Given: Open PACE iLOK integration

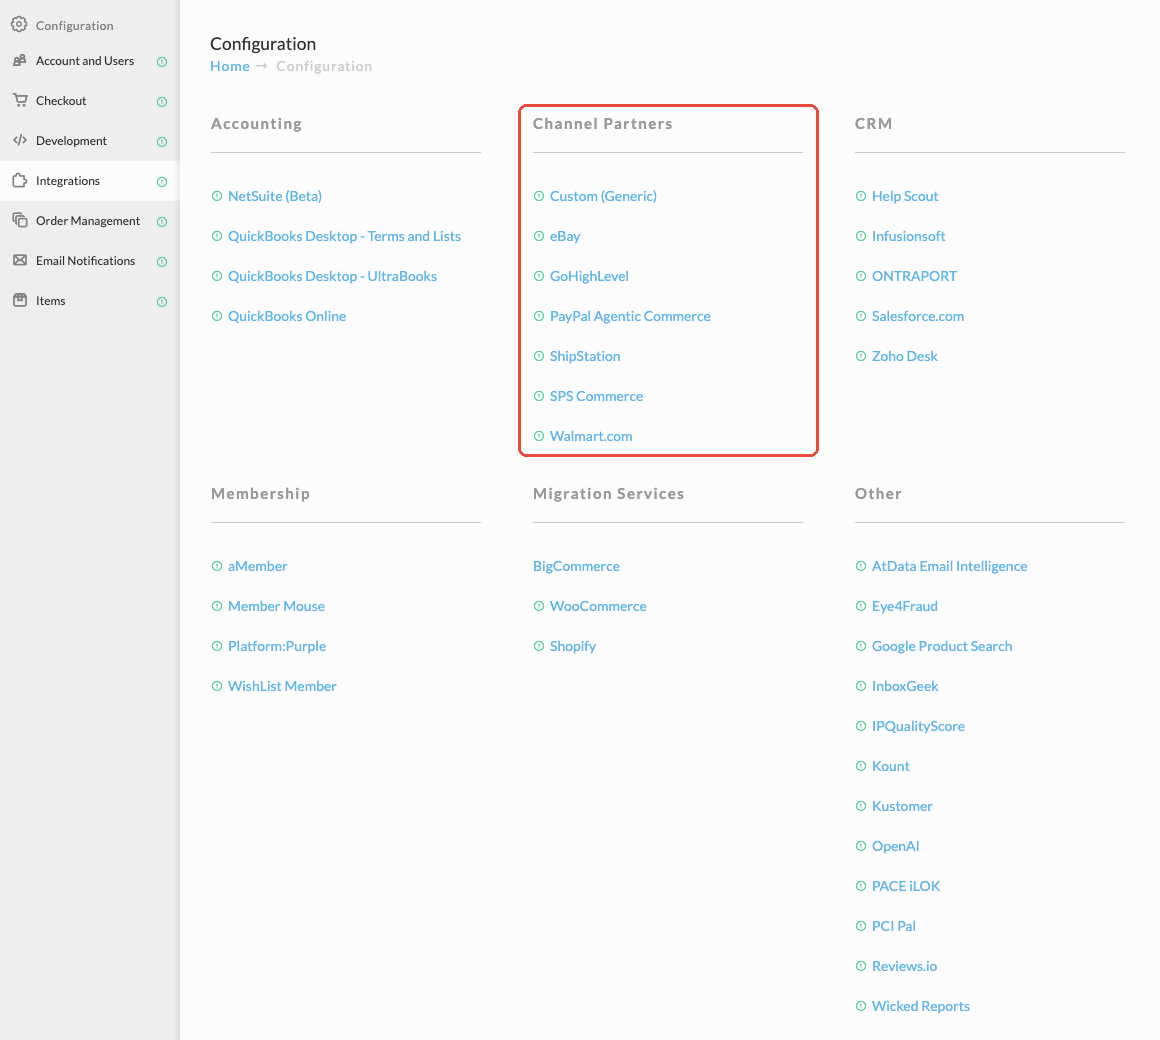Looking at the screenshot, I should coord(906,885).
